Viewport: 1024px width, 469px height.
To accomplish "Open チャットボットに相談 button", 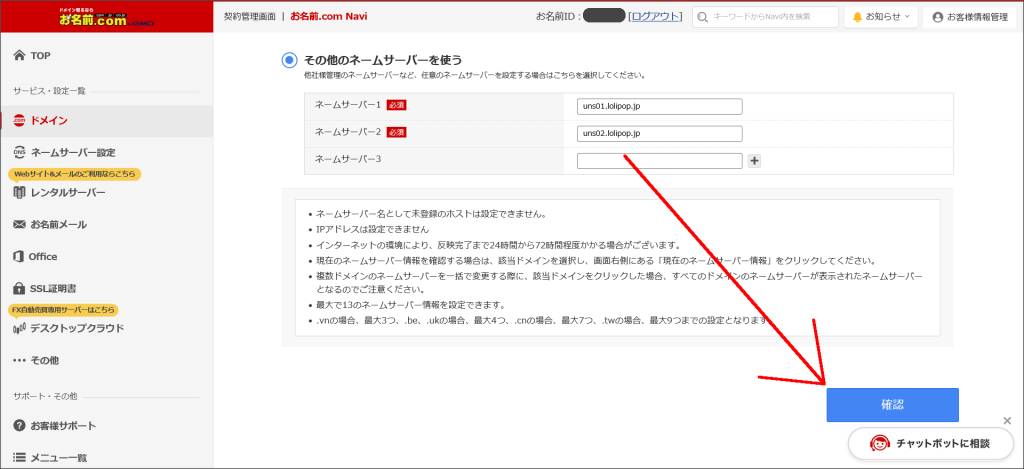I will click(930, 444).
